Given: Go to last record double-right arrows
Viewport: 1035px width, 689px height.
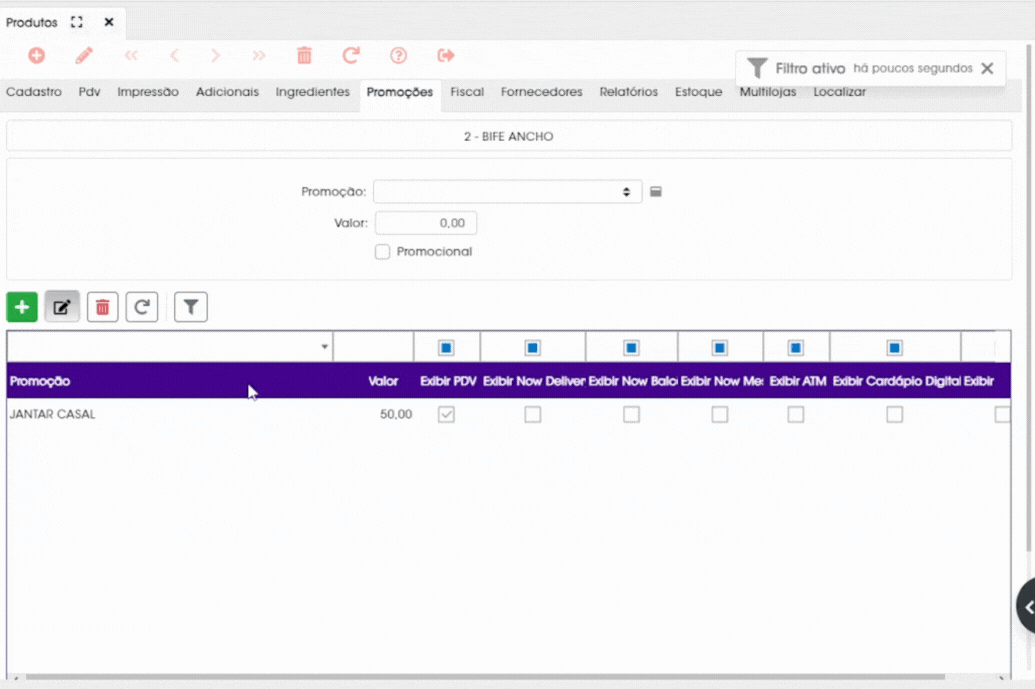Looking at the screenshot, I should click(x=258, y=55).
